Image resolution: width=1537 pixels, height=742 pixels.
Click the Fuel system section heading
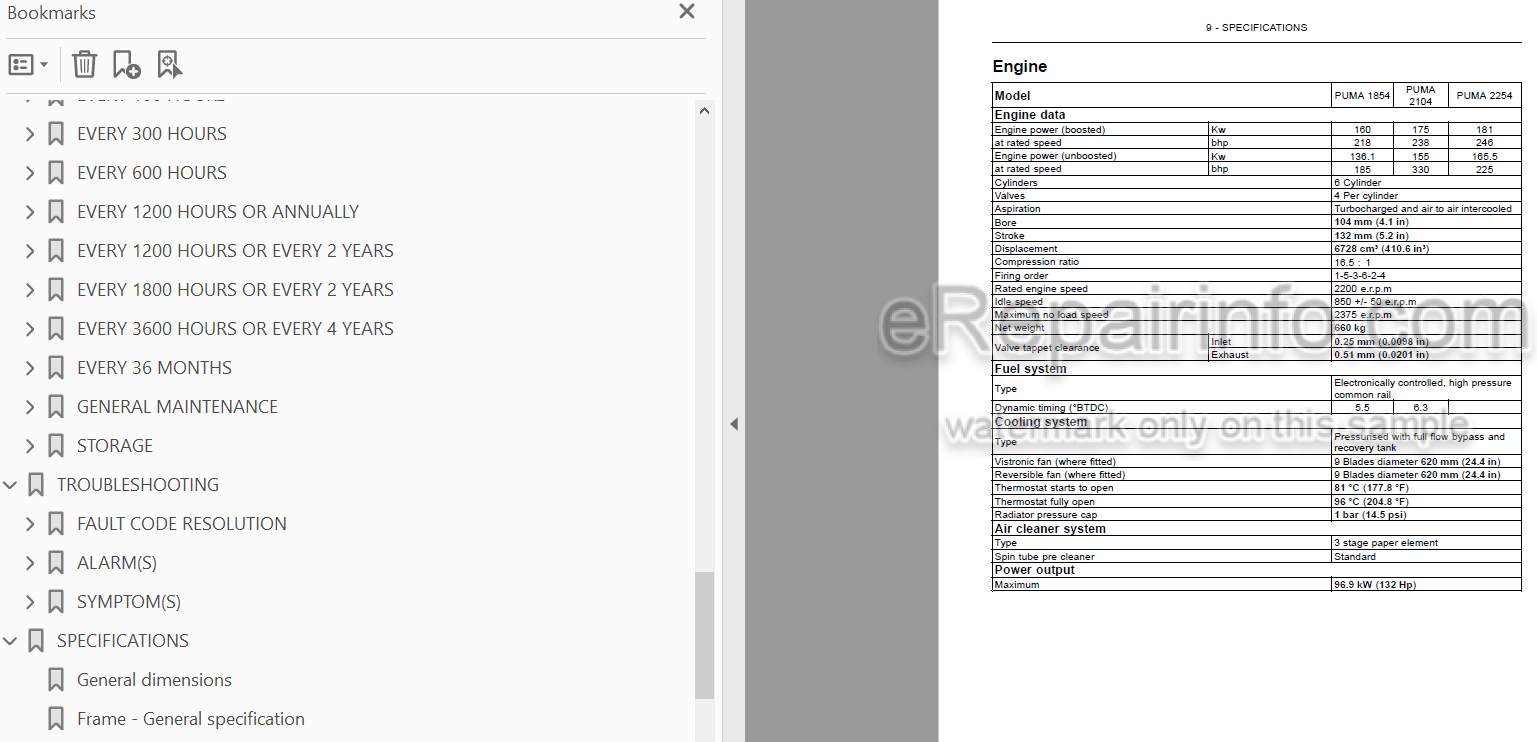click(1030, 369)
